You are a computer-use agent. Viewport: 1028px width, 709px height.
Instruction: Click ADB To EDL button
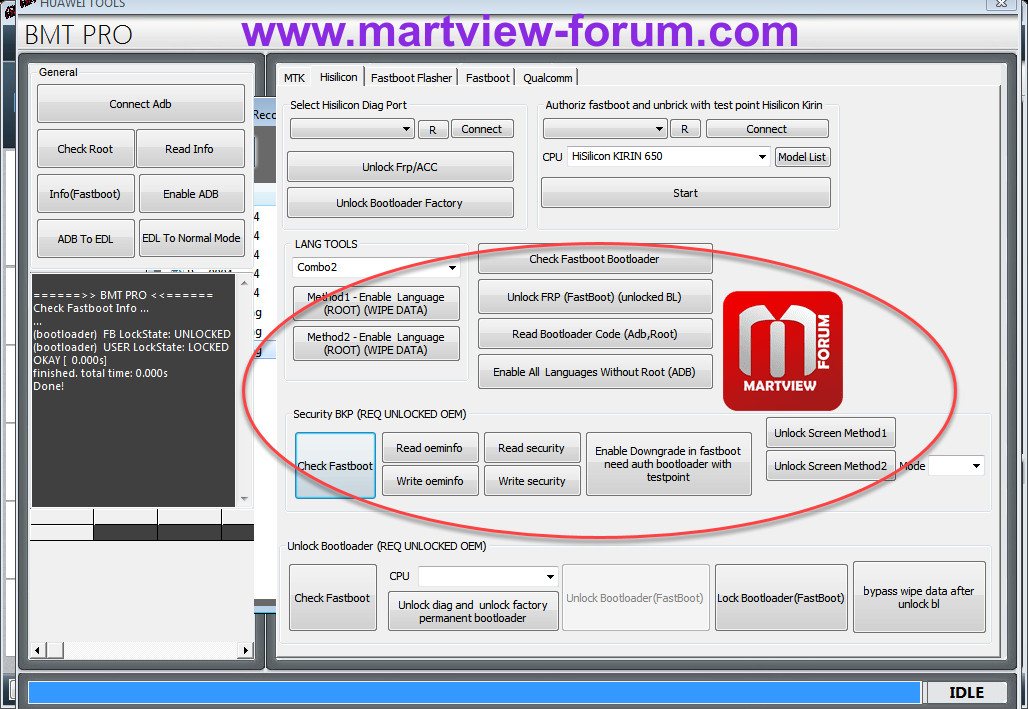click(85, 239)
